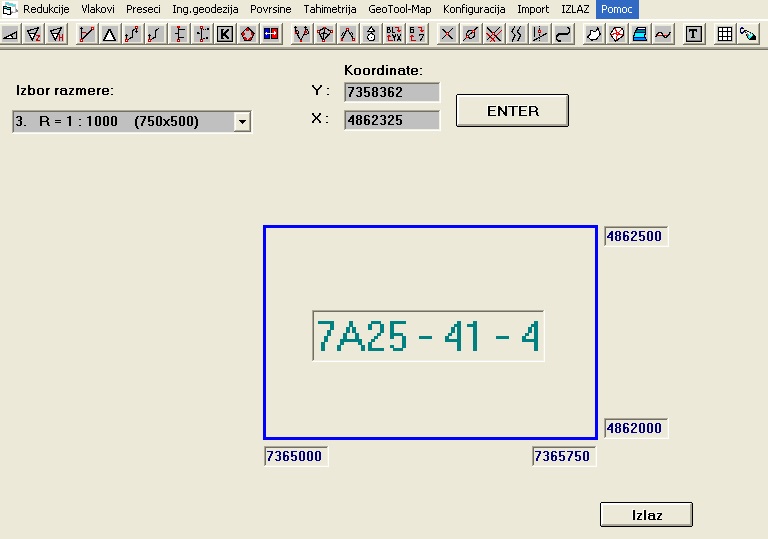Click the red pentagon ring toolbar icon
The height and width of the screenshot is (539, 768).
click(248, 34)
